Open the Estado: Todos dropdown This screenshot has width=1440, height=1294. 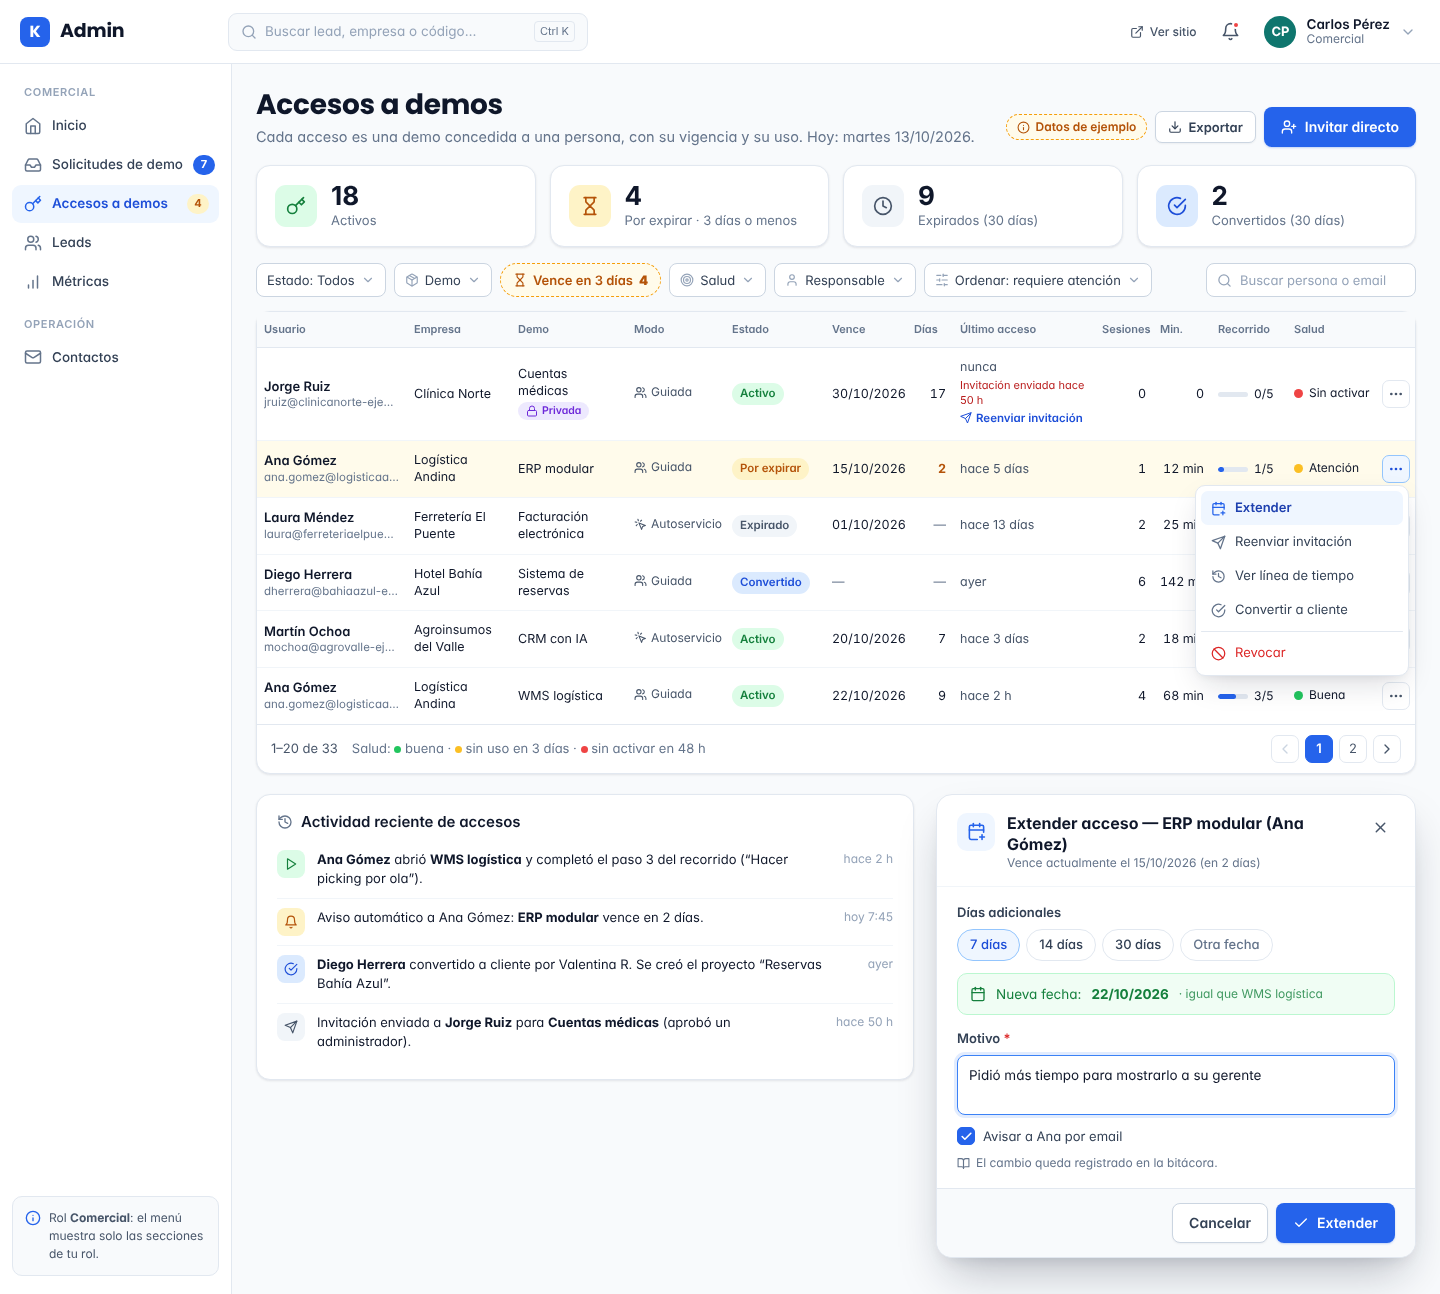pyautogui.click(x=321, y=280)
